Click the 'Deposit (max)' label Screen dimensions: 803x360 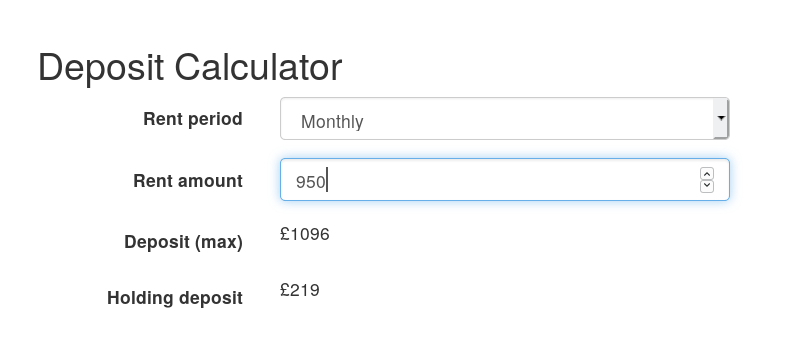click(183, 242)
